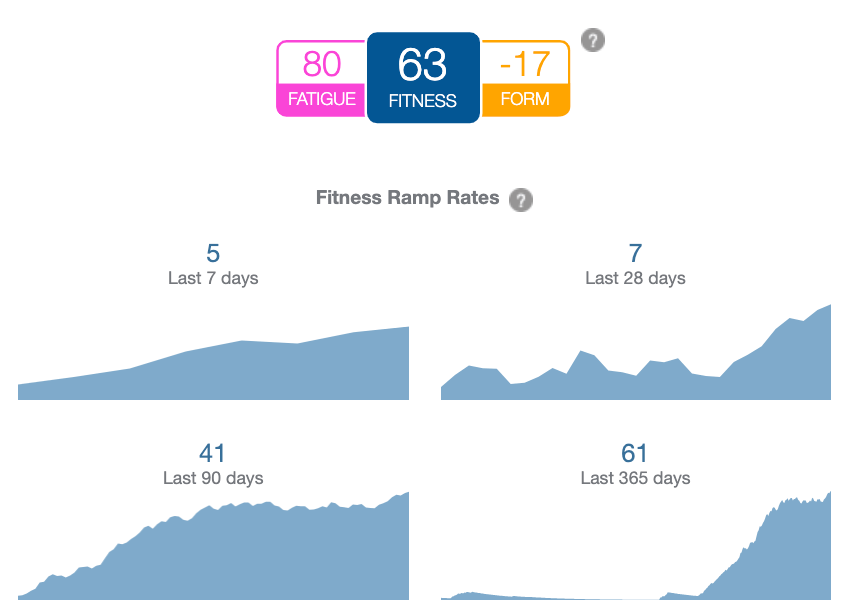Image resolution: width=846 pixels, height=612 pixels.
Task: Select the "Last 365 days" label
Action: point(636,478)
